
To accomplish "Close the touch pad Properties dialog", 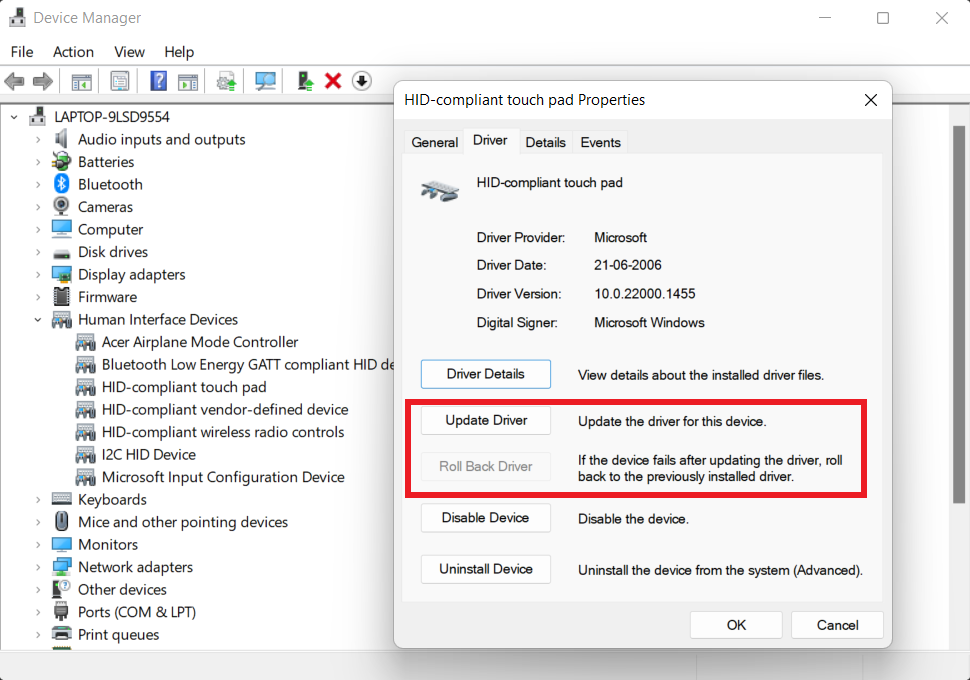I will [870, 100].
